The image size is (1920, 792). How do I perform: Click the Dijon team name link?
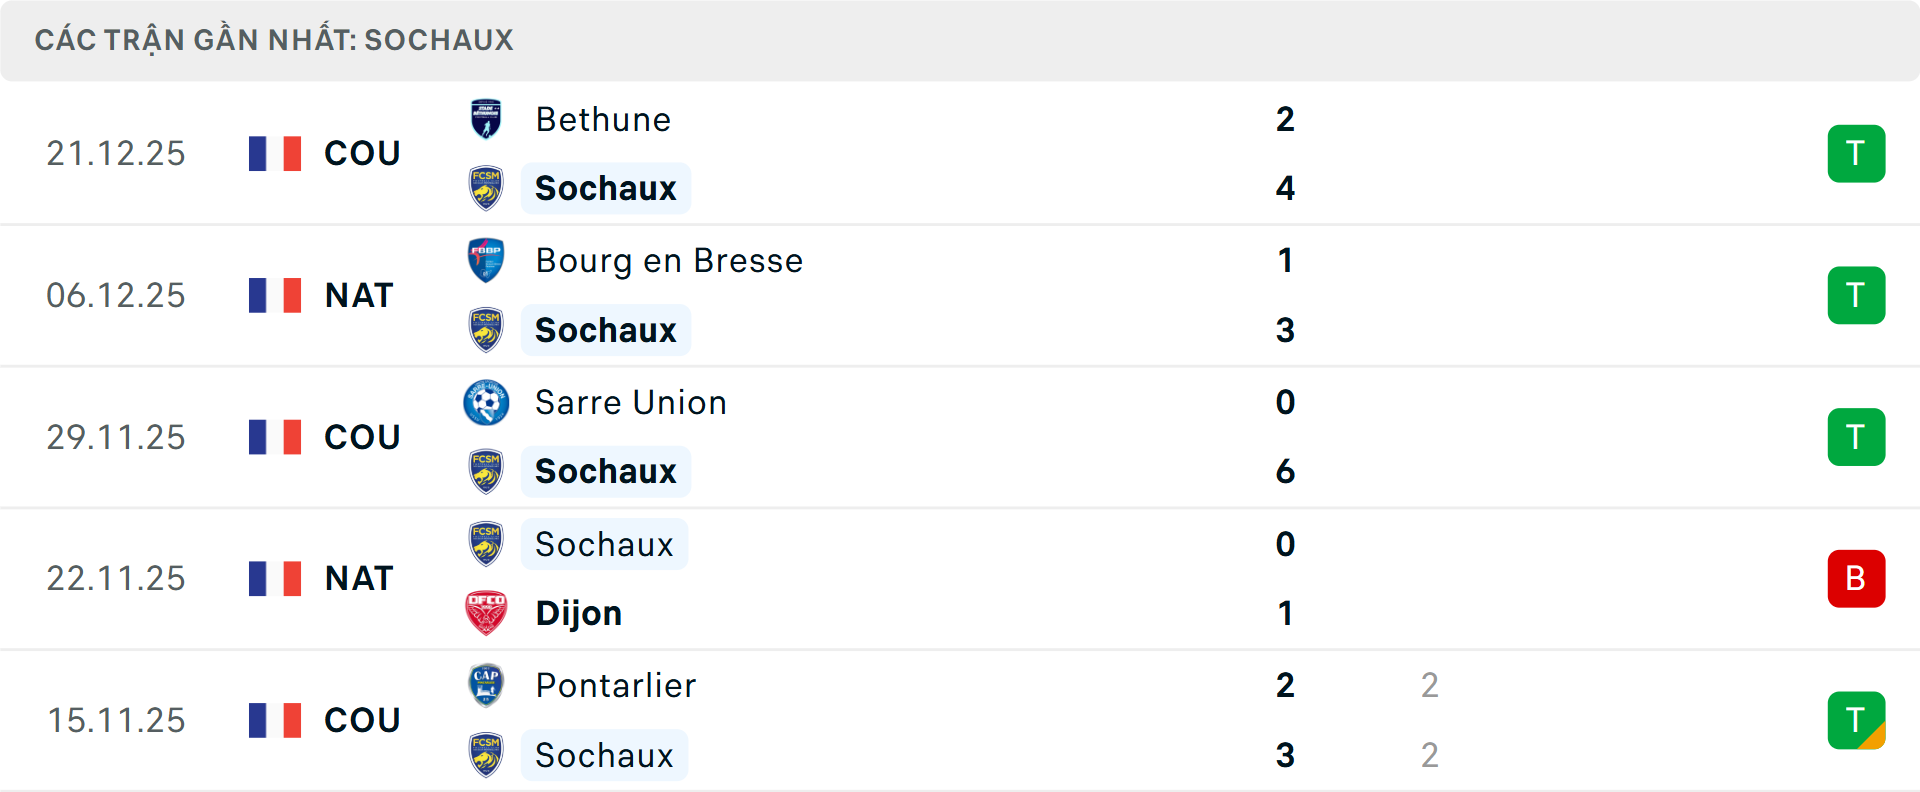pyautogui.click(x=578, y=613)
